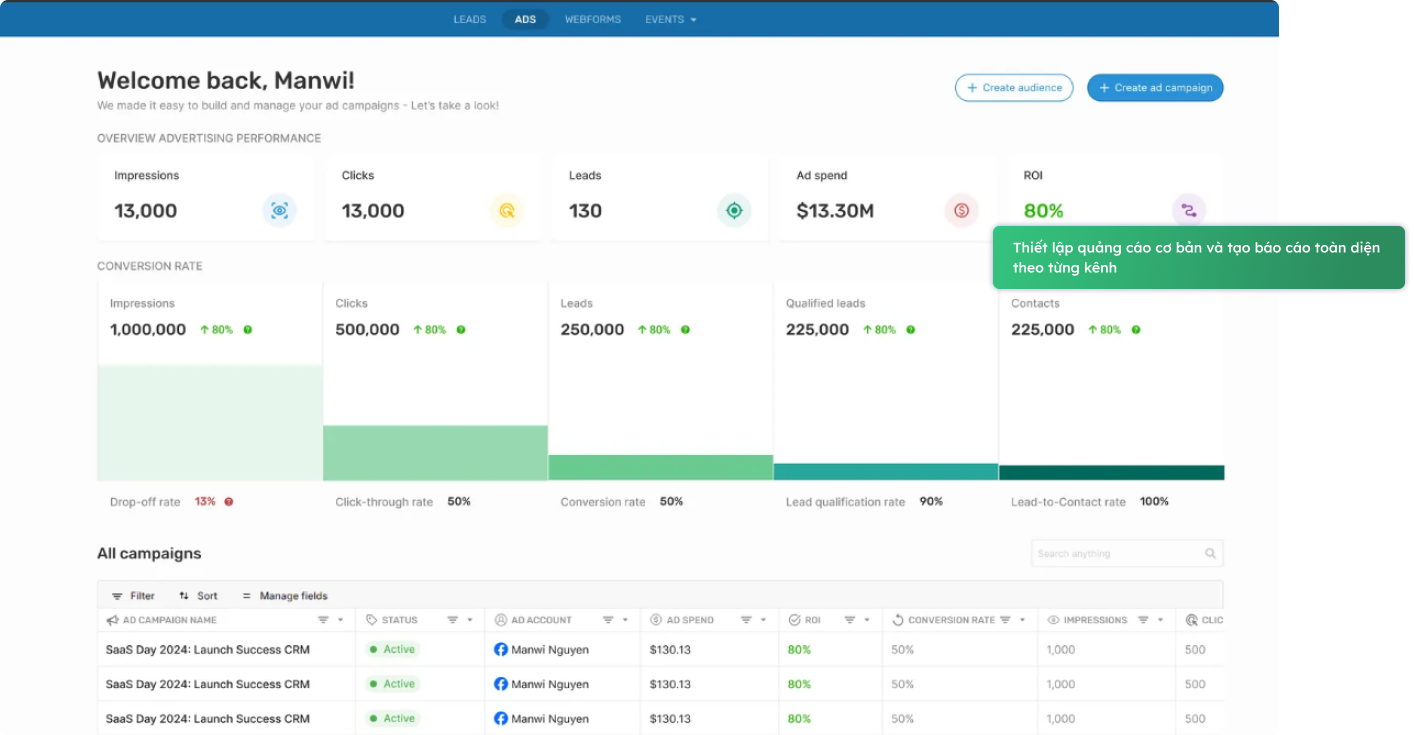Switch to the Leads tab
1415x735 pixels.
pos(470,19)
